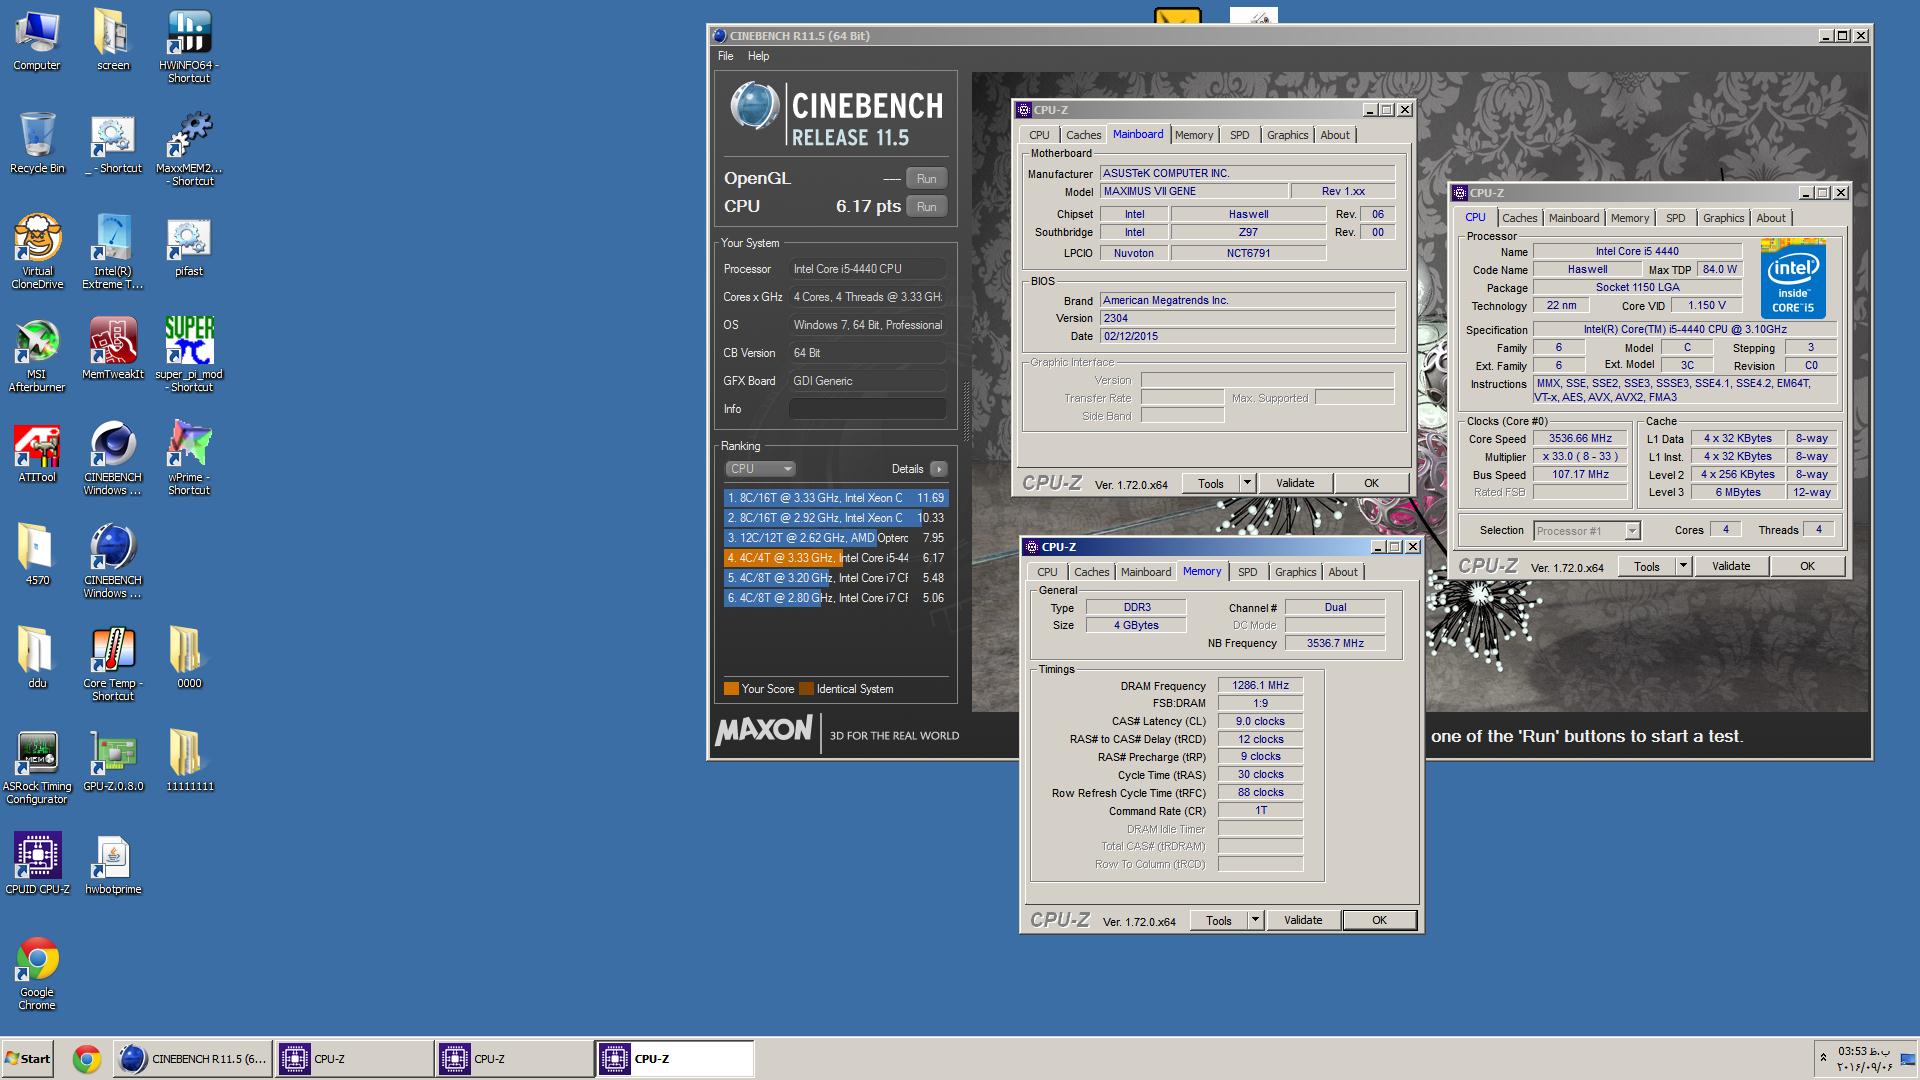
Task: Open the Processor #1 selection dropdown
Action: point(1587,531)
